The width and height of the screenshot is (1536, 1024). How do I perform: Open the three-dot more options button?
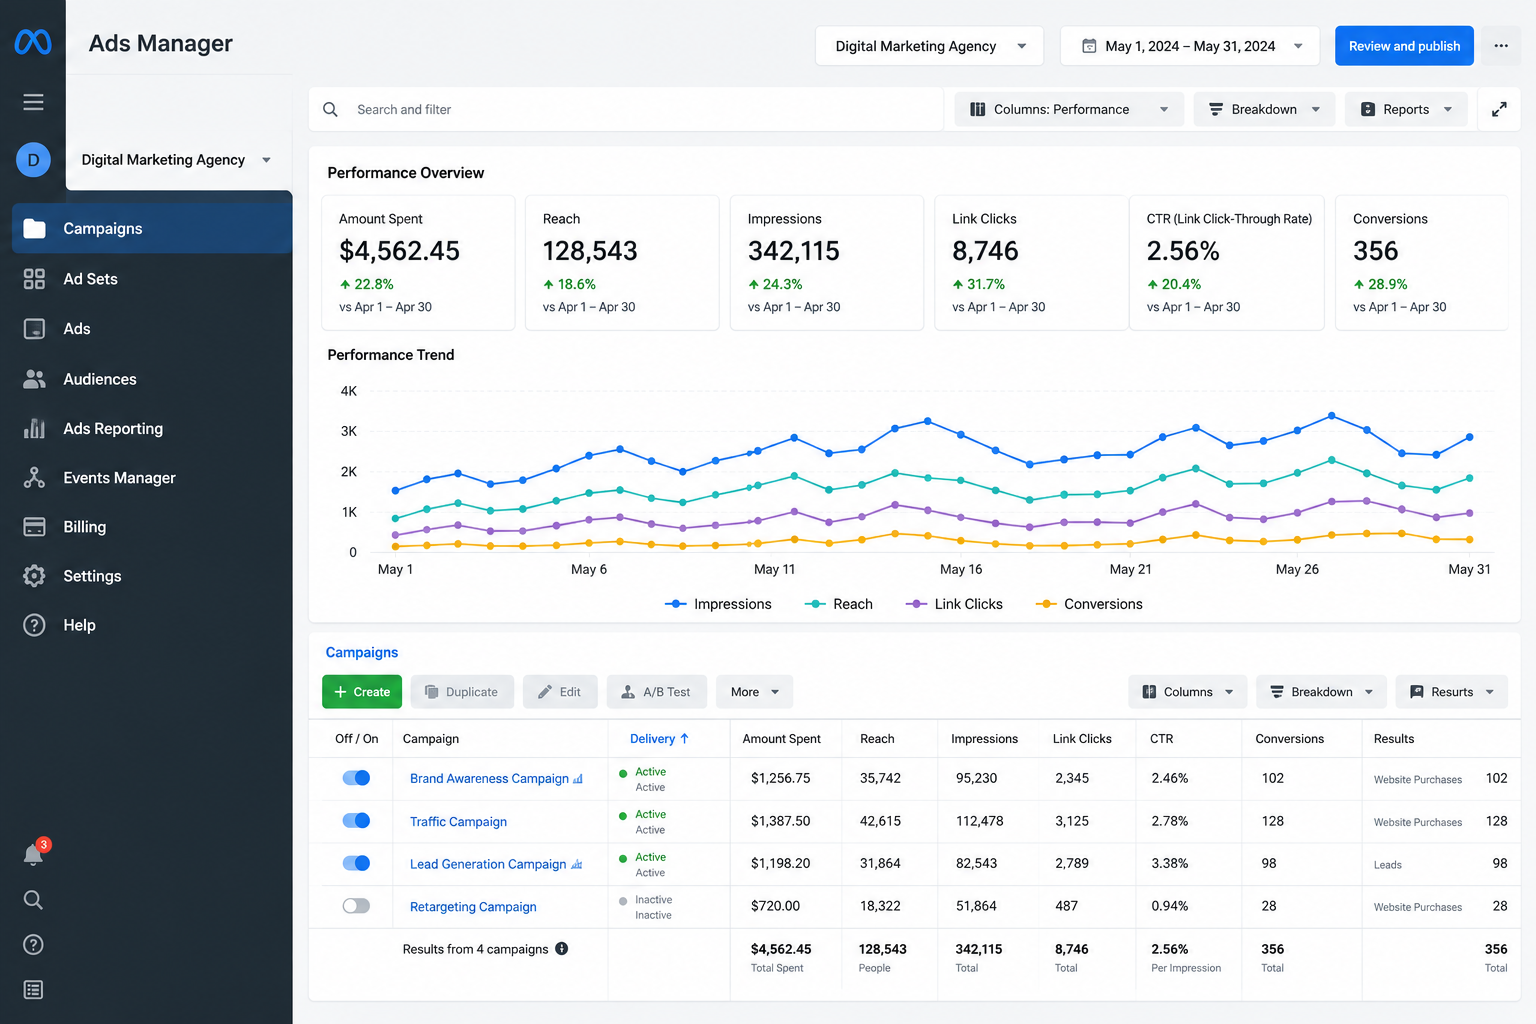(1501, 46)
